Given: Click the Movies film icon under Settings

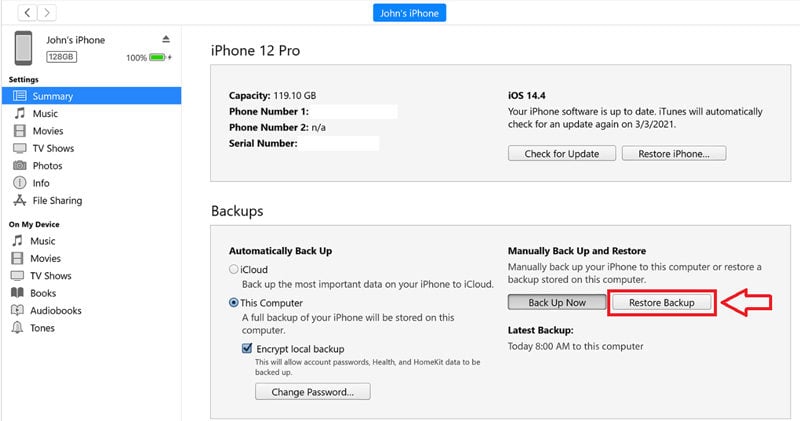Looking at the screenshot, I should (x=18, y=131).
